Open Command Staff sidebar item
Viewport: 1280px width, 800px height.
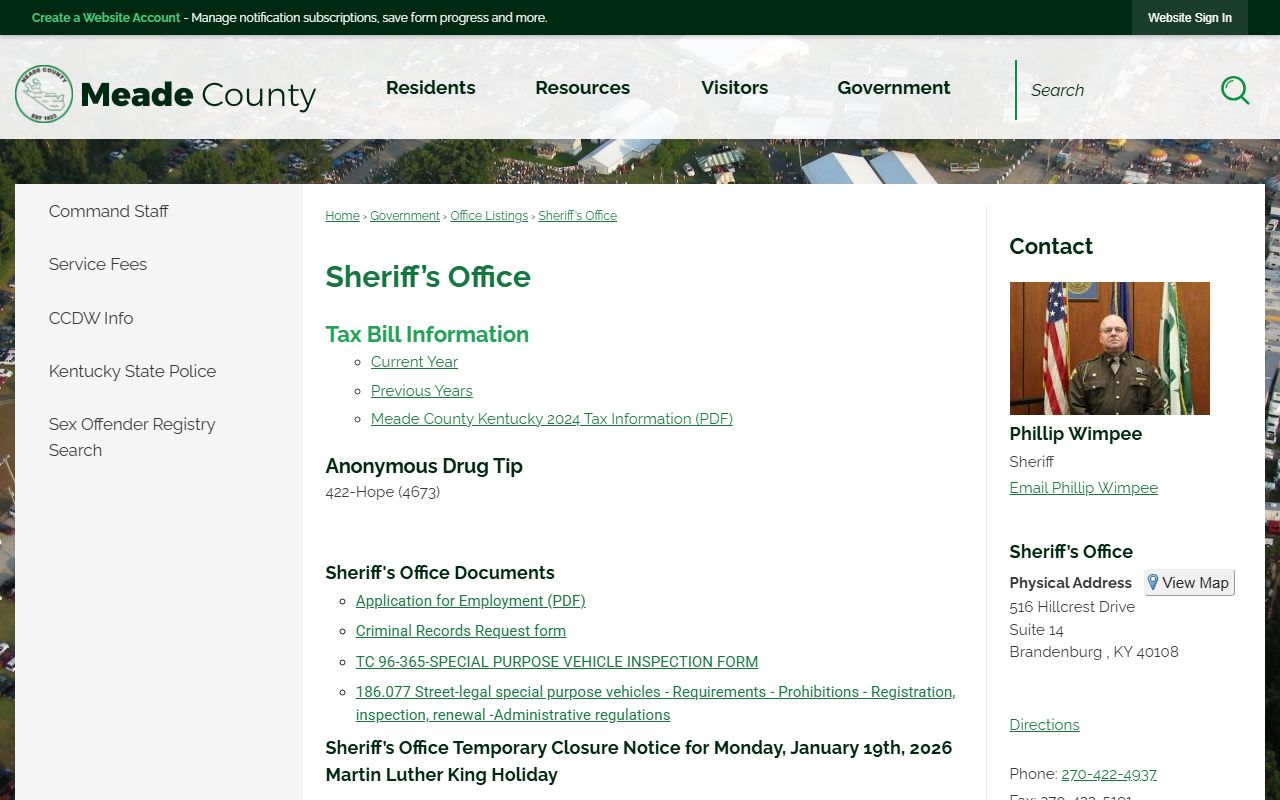click(x=109, y=211)
